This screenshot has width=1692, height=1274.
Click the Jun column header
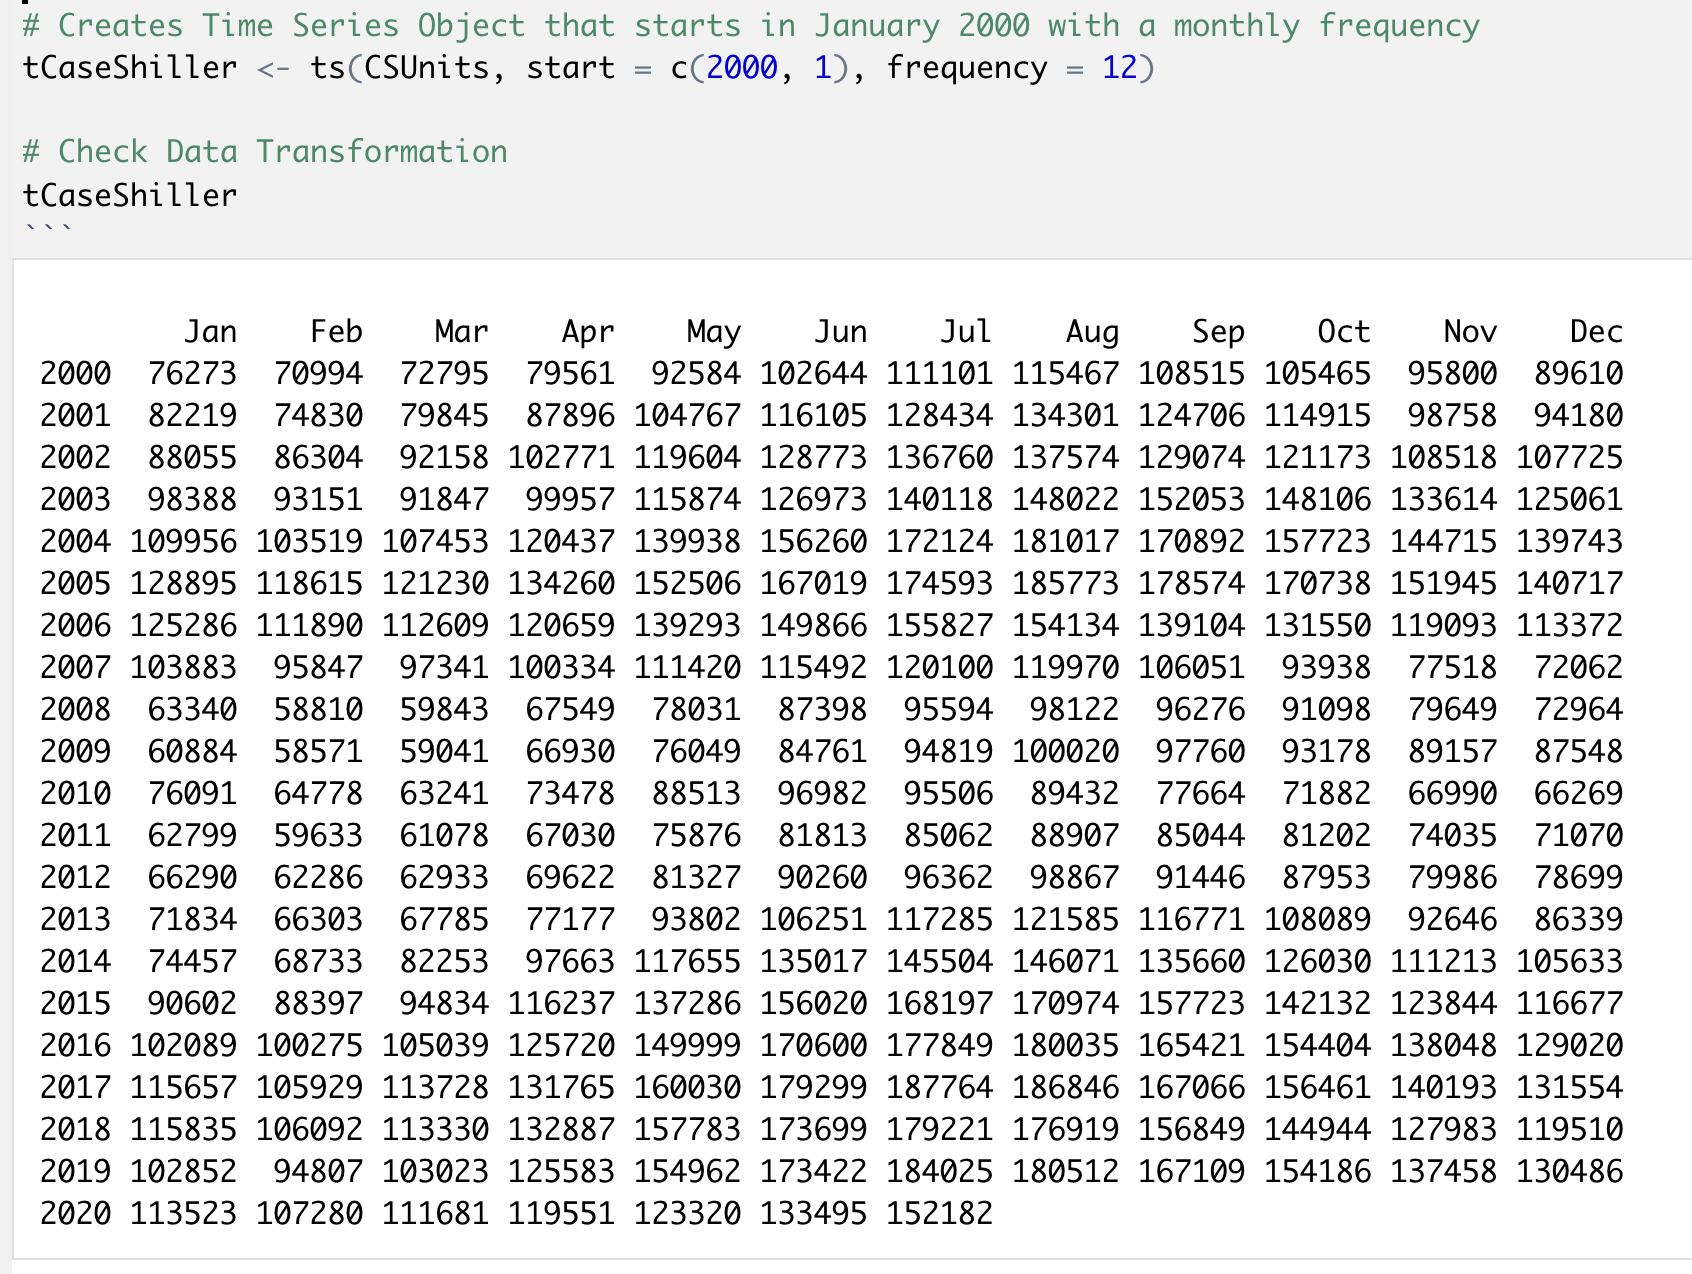tap(840, 332)
